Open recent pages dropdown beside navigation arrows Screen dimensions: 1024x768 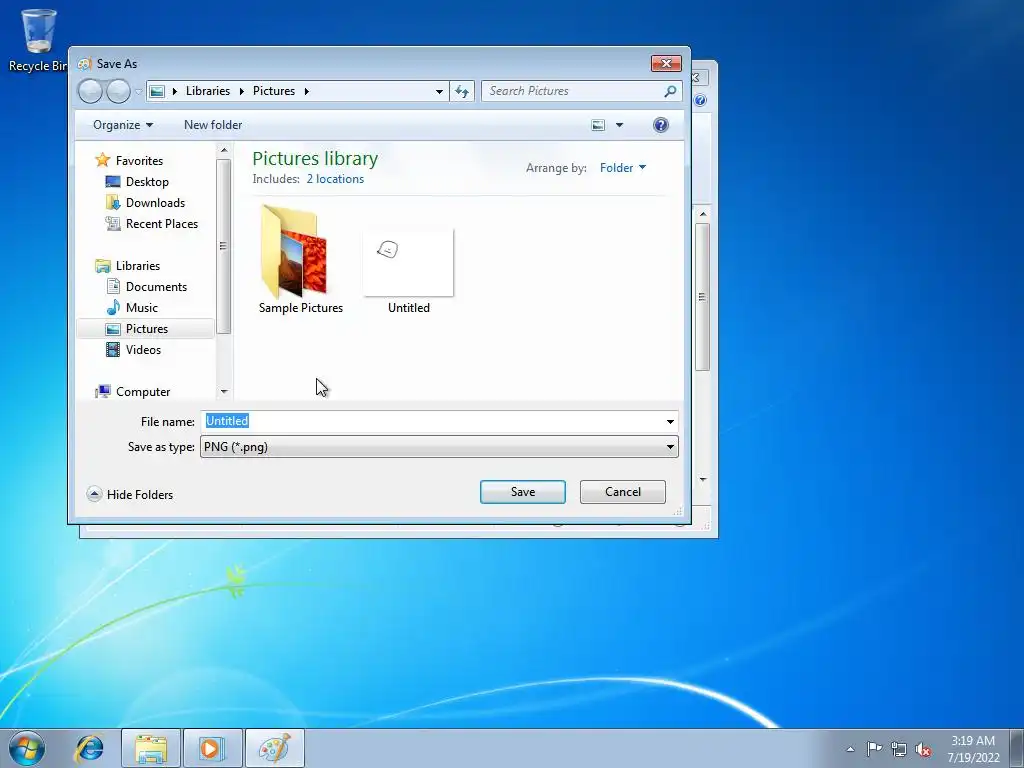[x=138, y=92]
